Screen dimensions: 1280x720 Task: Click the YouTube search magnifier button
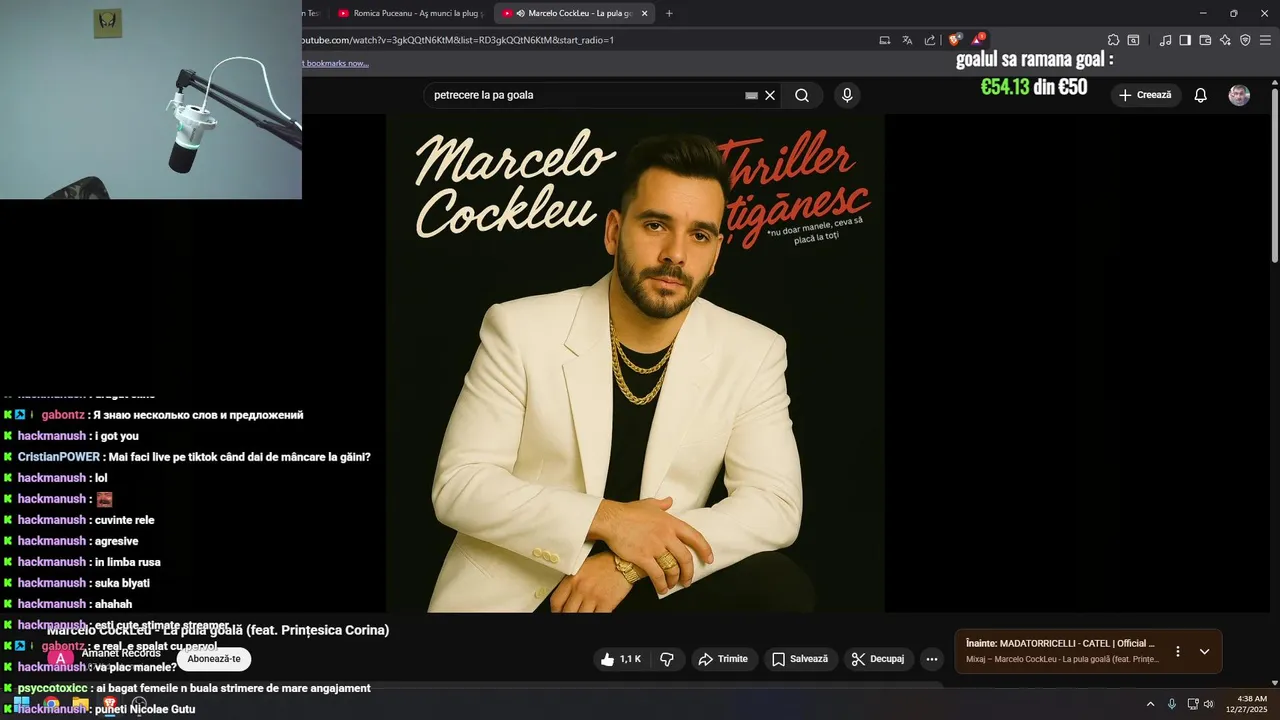click(x=802, y=95)
